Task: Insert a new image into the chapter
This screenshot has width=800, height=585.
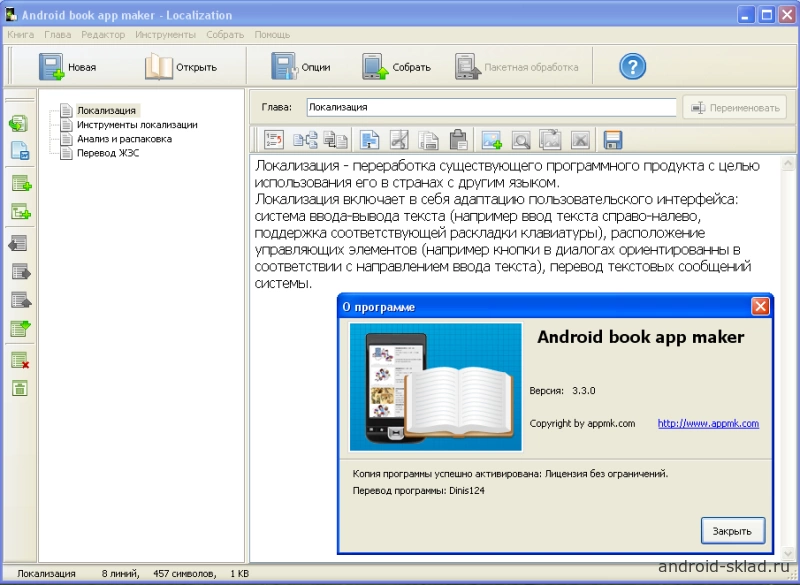Action: [492, 138]
